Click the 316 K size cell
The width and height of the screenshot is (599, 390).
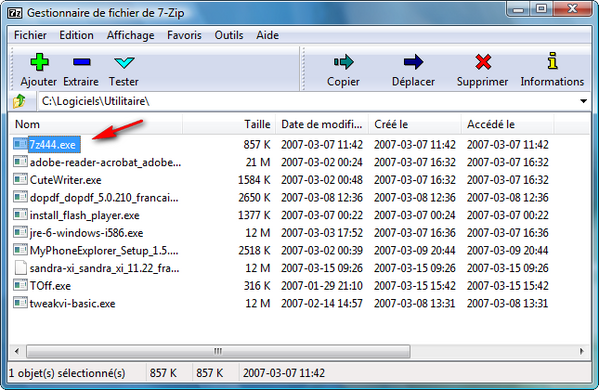pyautogui.click(x=257, y=286)
